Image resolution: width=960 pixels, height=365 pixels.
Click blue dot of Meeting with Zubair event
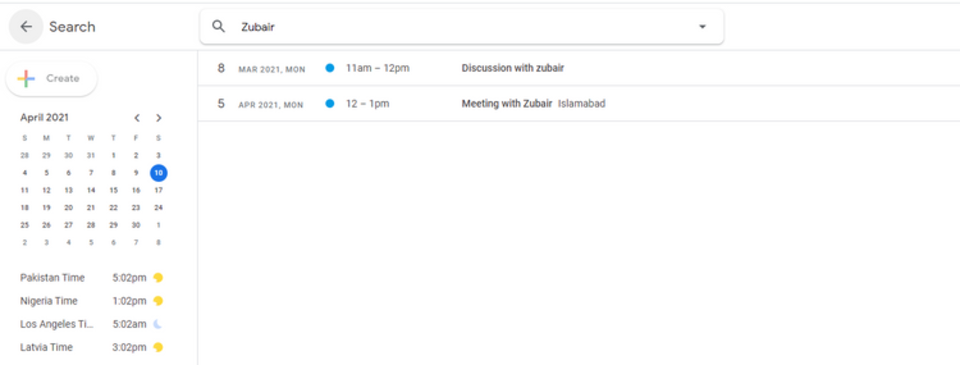(330, 103)
